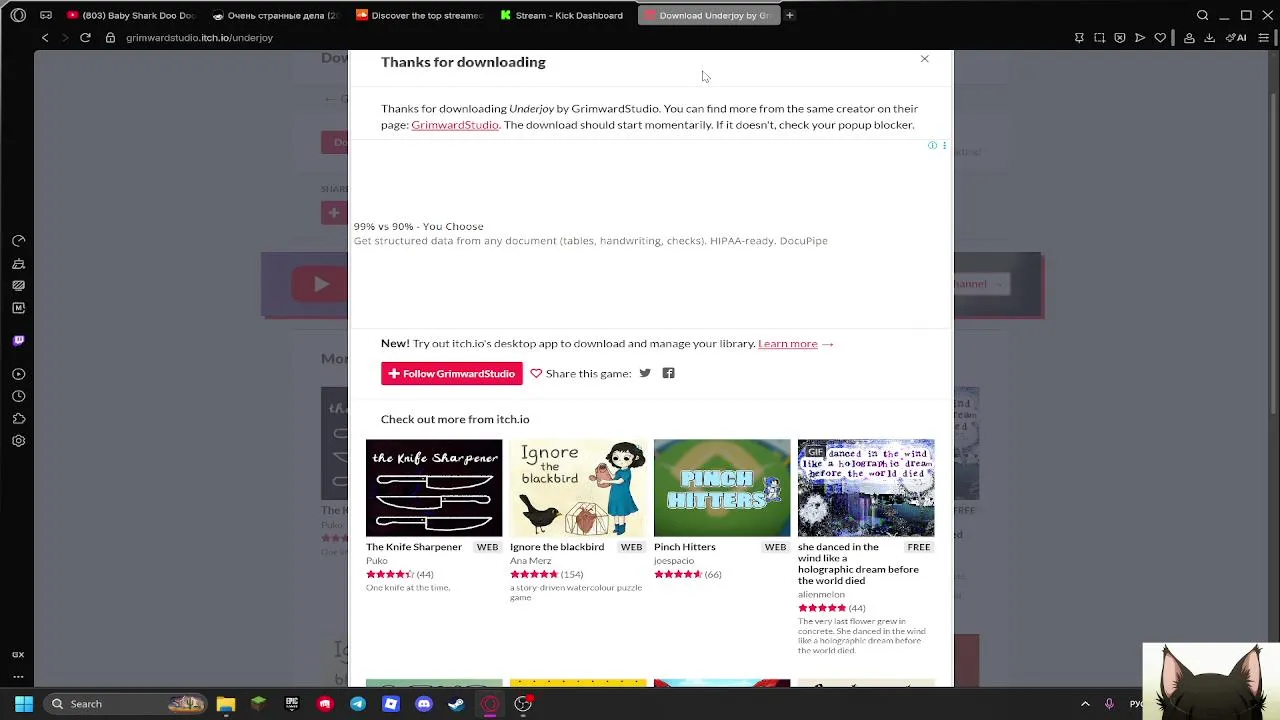Open Twitch in the sidebar
1280x720 pixels.
coord(18,341)
